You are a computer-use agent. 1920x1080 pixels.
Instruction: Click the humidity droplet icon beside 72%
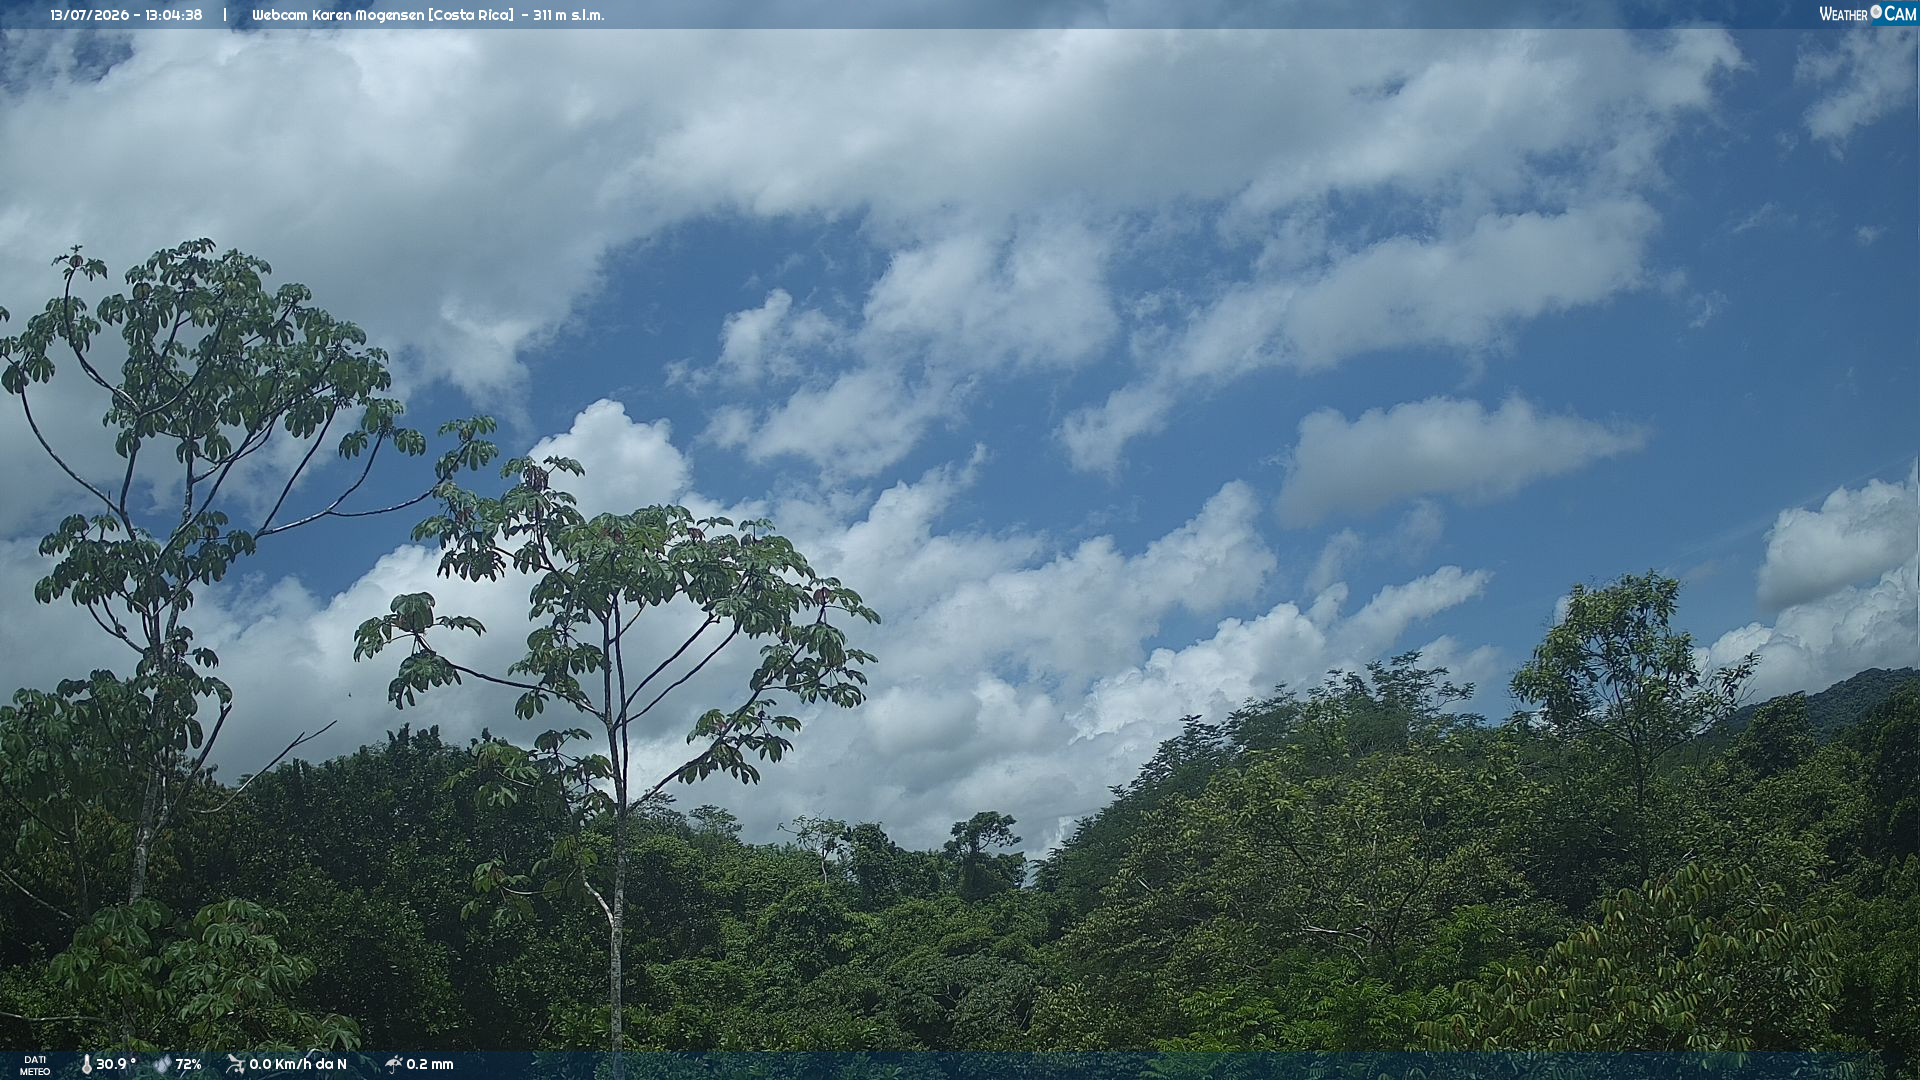(x=162, y=1065)
